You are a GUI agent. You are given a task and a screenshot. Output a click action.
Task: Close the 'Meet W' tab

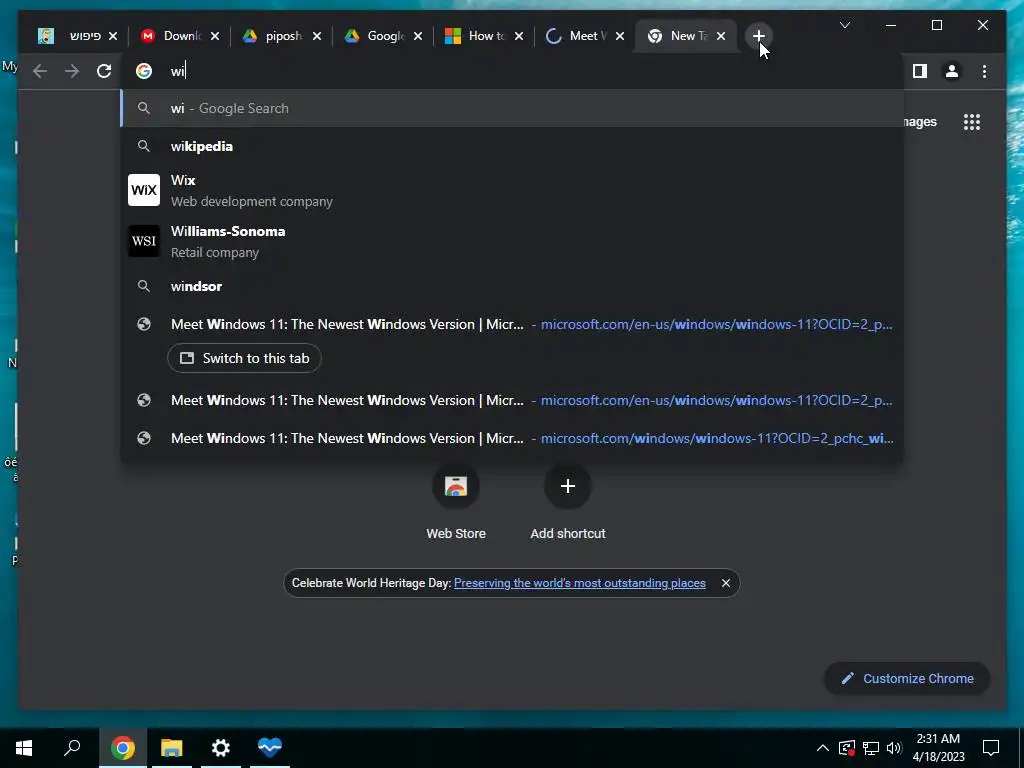pos(620,36)
